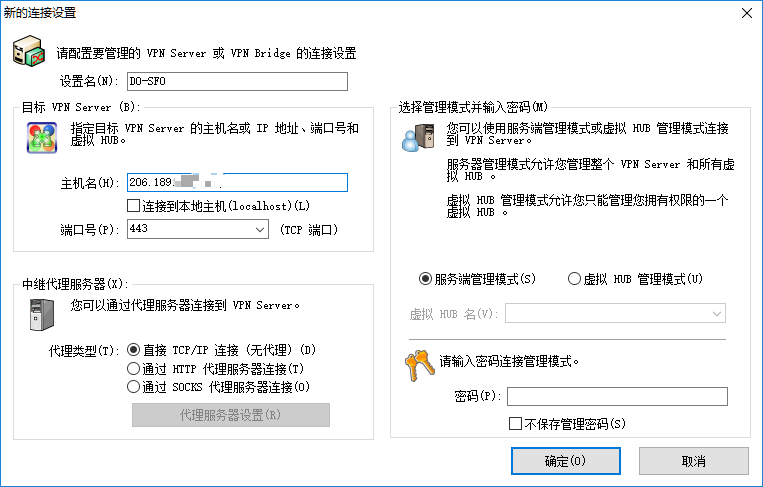The width and height of the screenshot is (763, 487).
Task: Click the target VPN Server globe icon
Action: click(41, 138)
